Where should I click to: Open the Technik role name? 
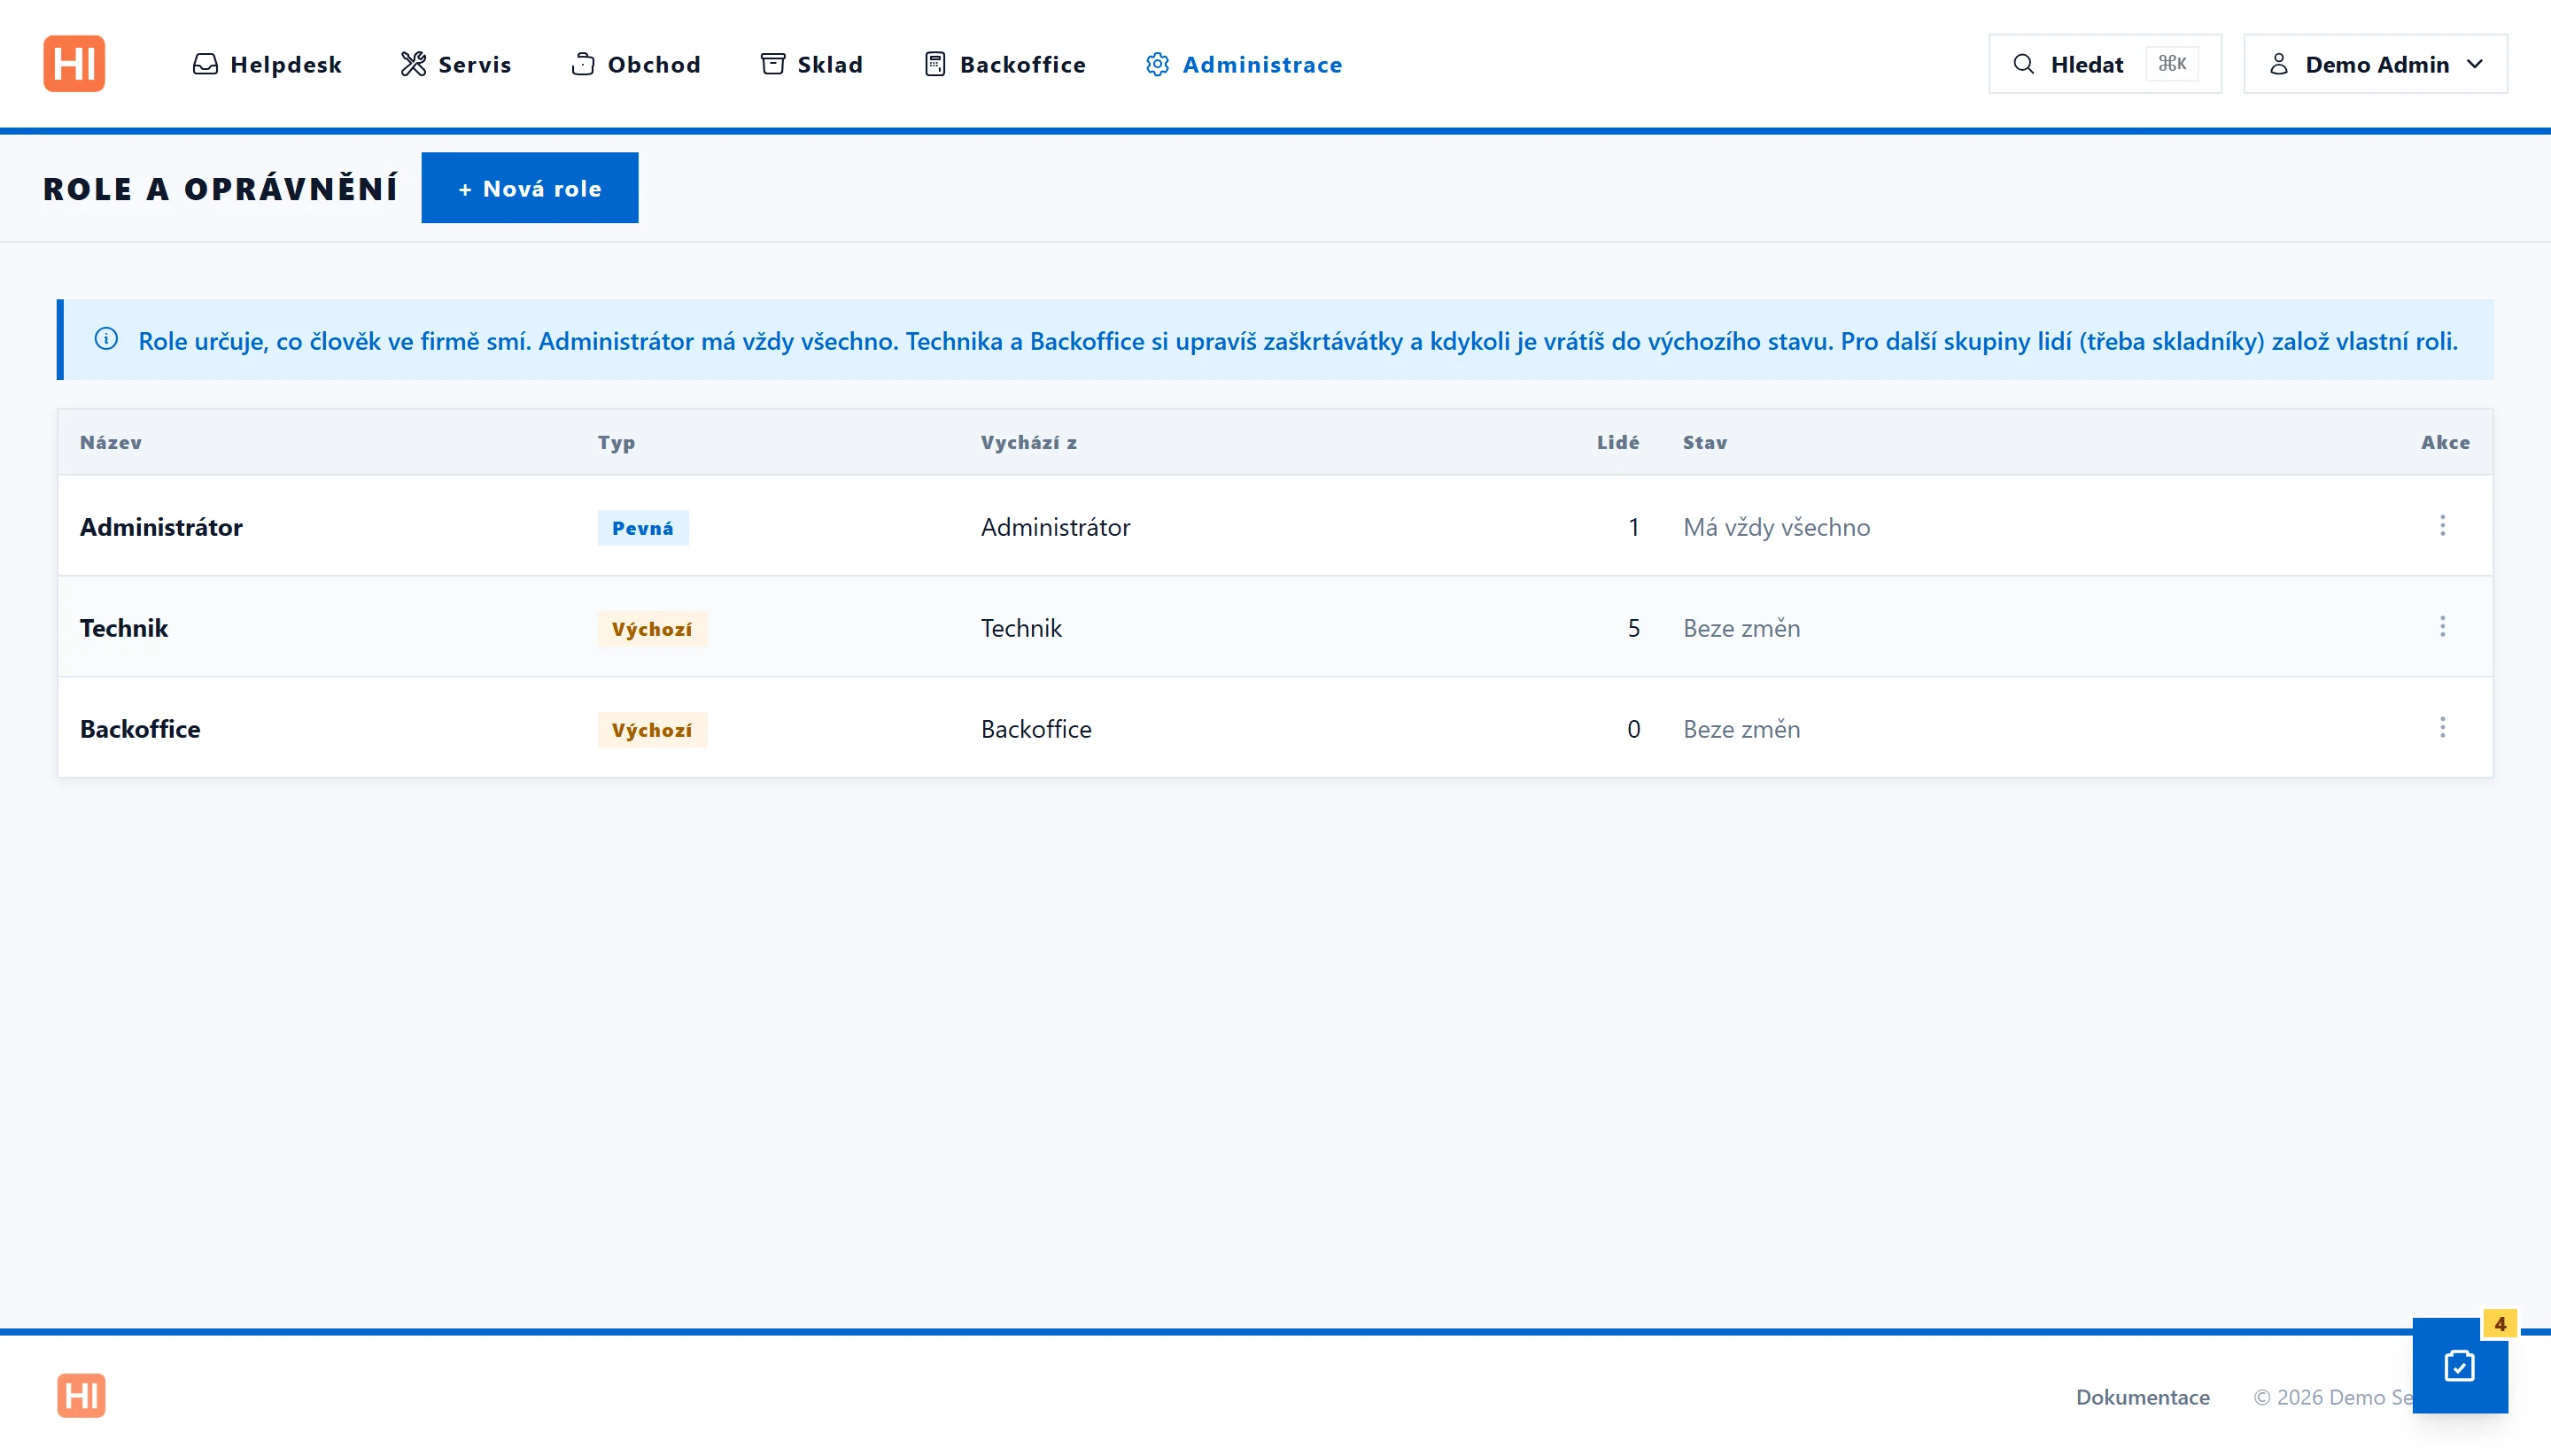click(x=124, y=628)
